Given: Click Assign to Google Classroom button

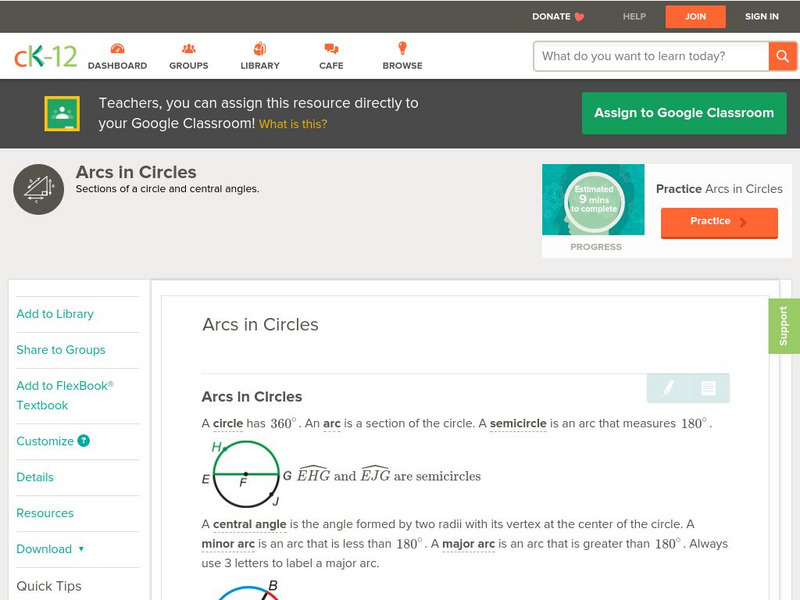Looking at the screenshot, I should [x=684, y=113].
